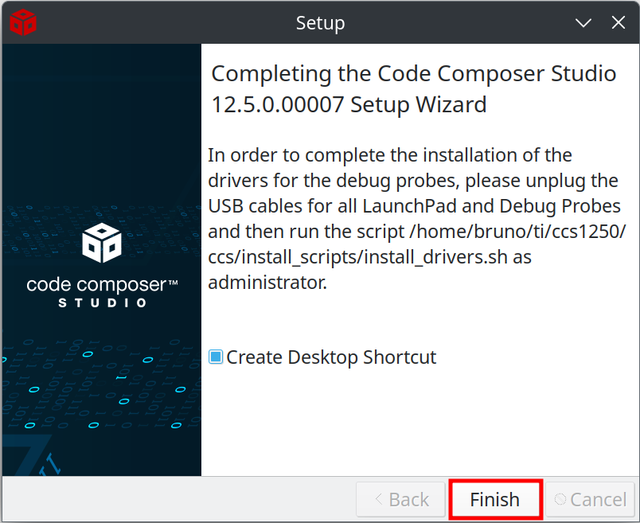Toggle the Create Desktop Shortcut checkbox
The height and width of the screenshot is (523, 640).
(216, 357)
